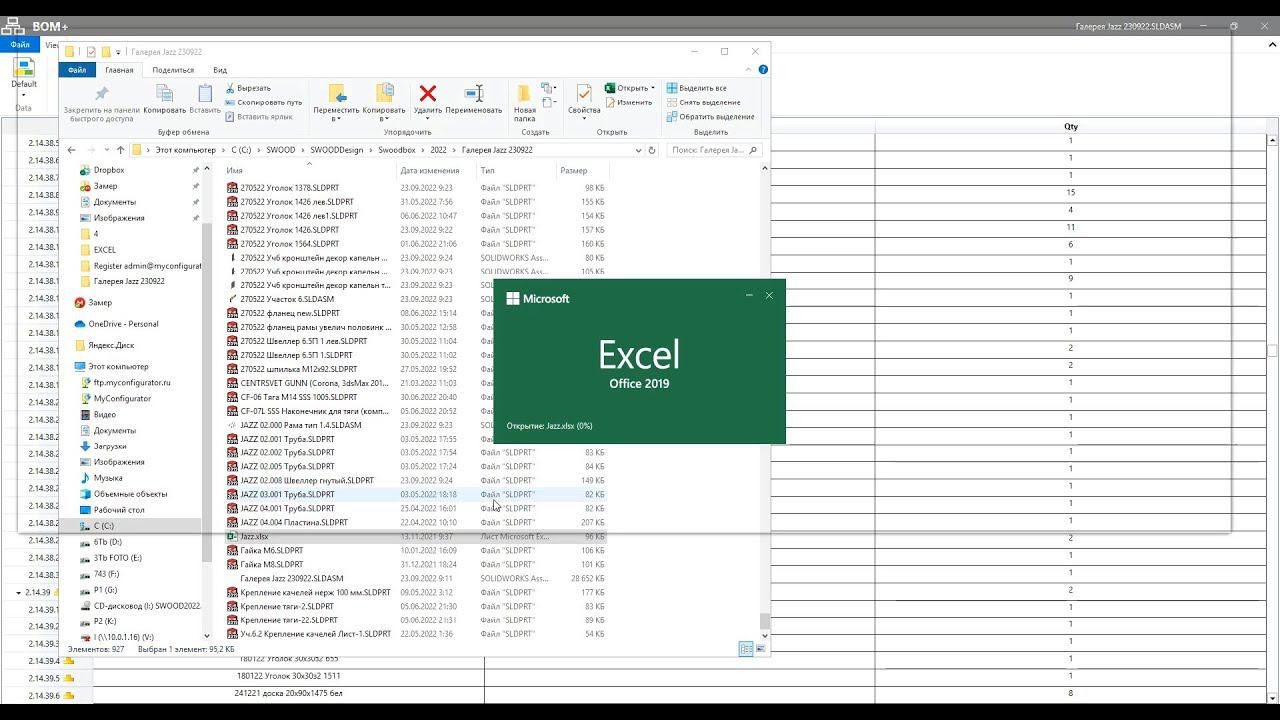Viewport: 1280px width, 720px height.
Task: Click Paste shortcut (Вставить ярлык)
Action: coord(259,116)
